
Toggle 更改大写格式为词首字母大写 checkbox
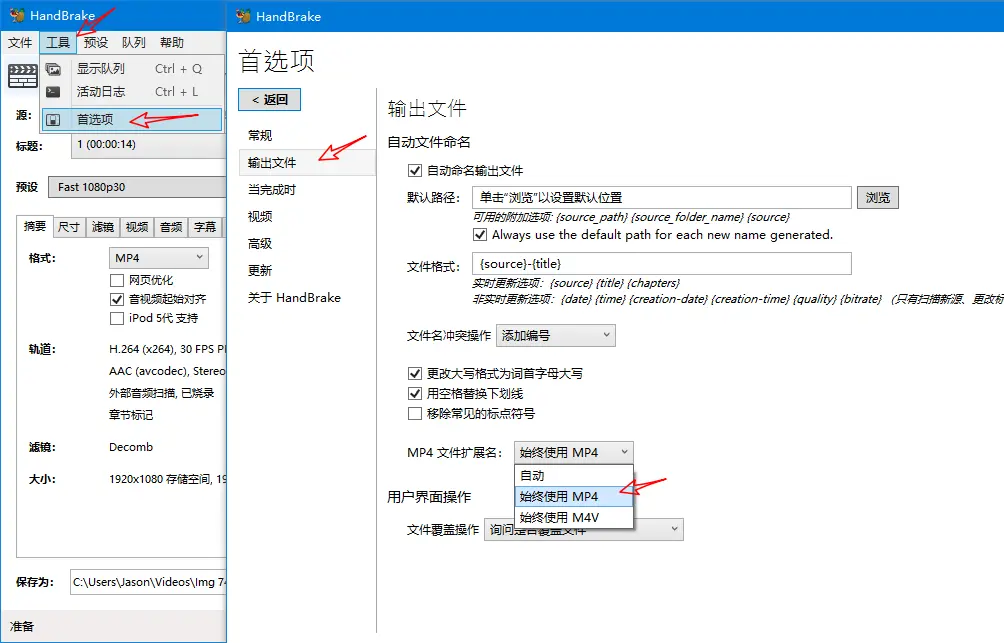coord(415,373)
